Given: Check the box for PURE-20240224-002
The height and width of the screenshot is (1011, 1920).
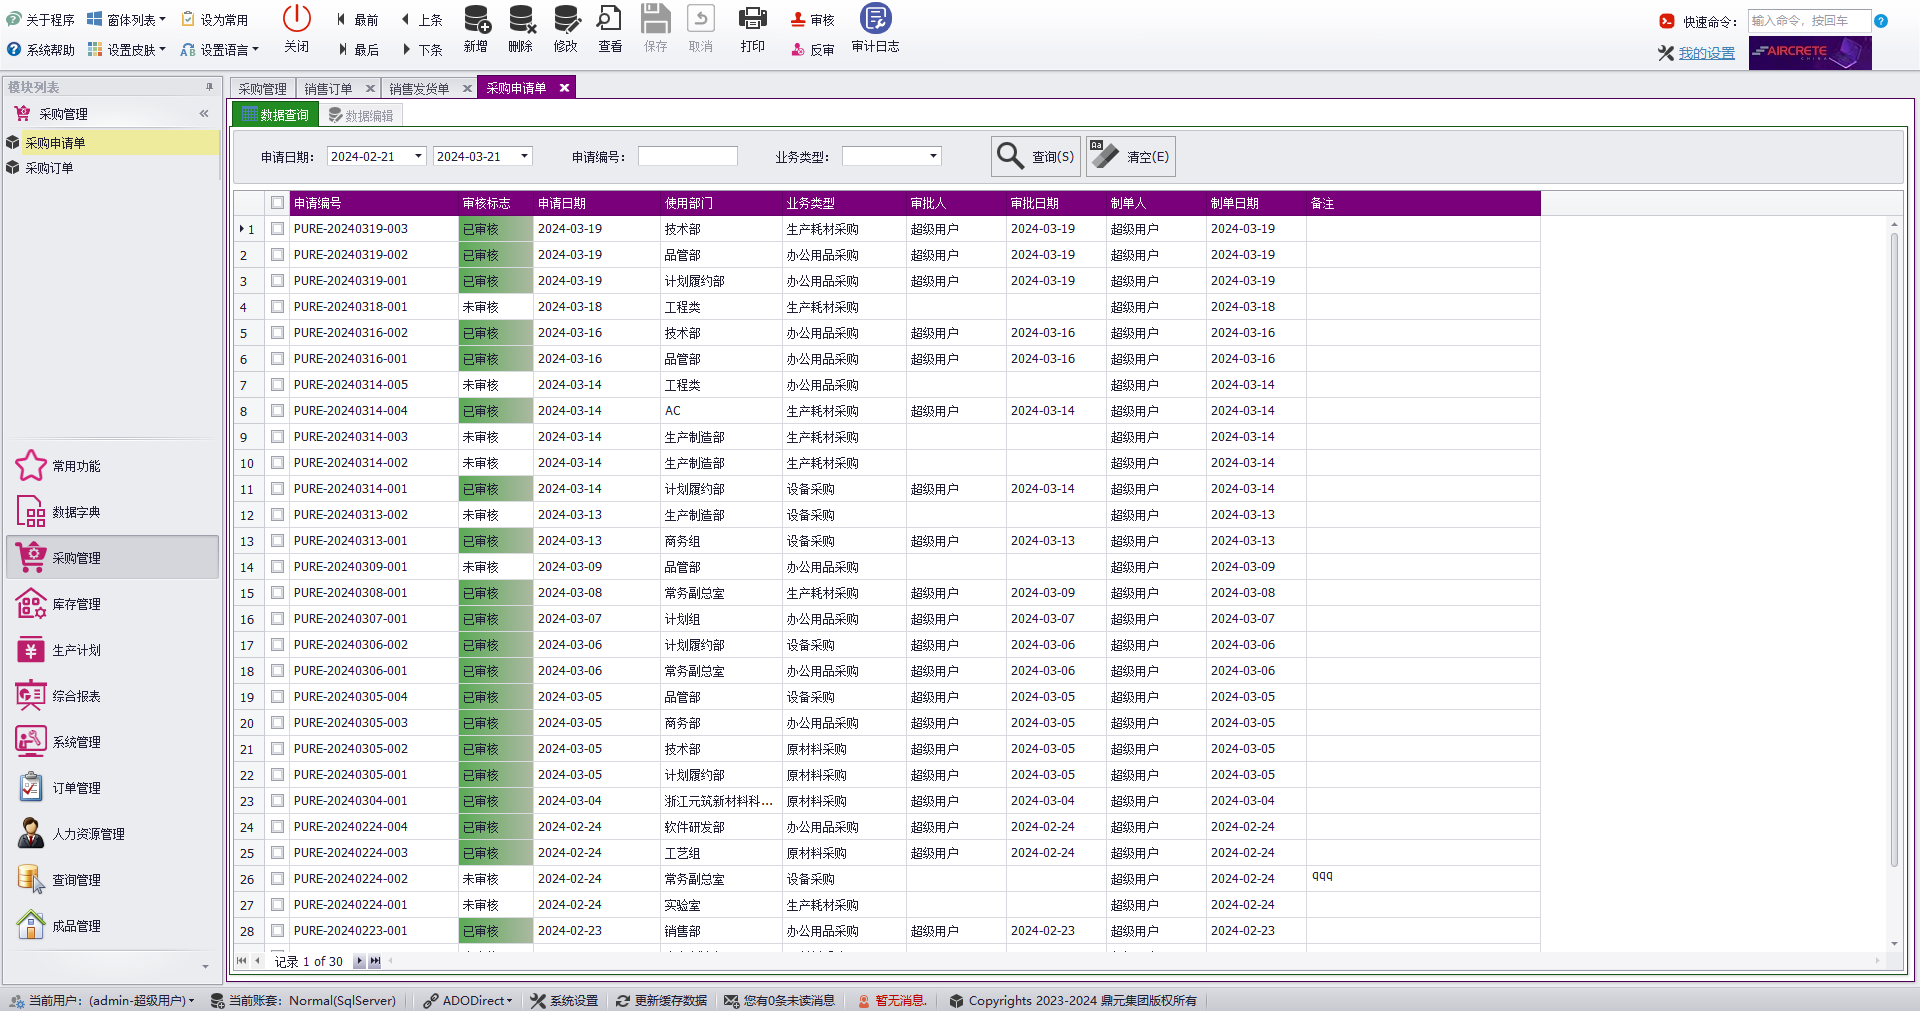Looking at the screenshot, I should (x=277, y=879).
